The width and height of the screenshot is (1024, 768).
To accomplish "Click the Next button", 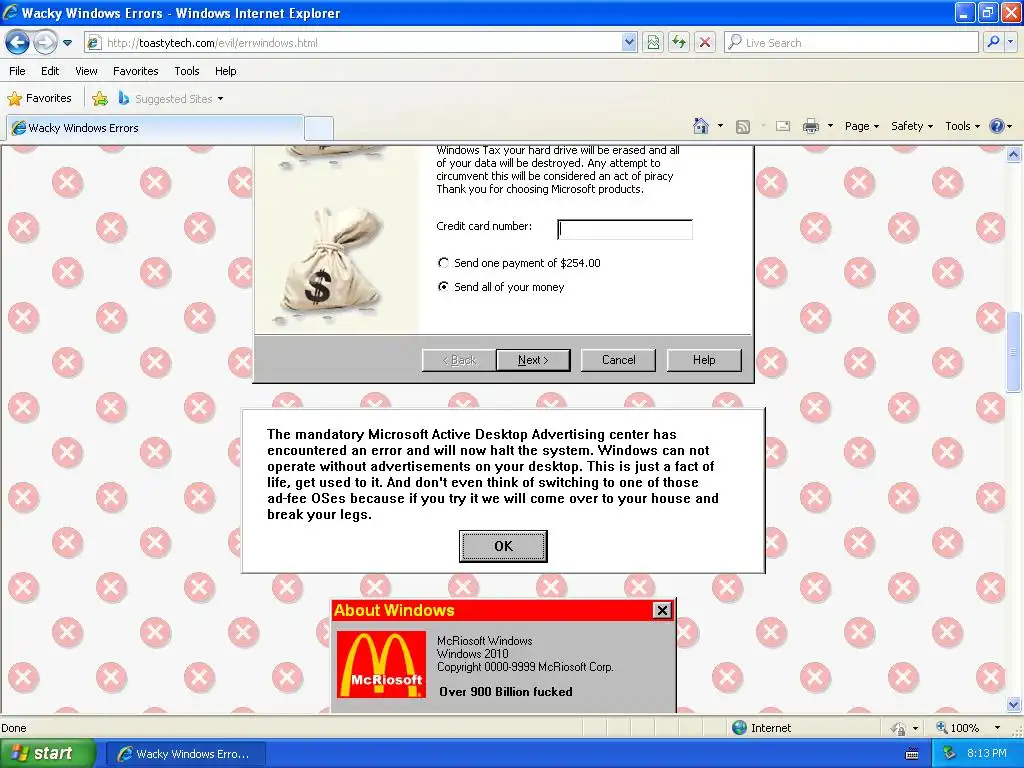I will tap(533, 360).
